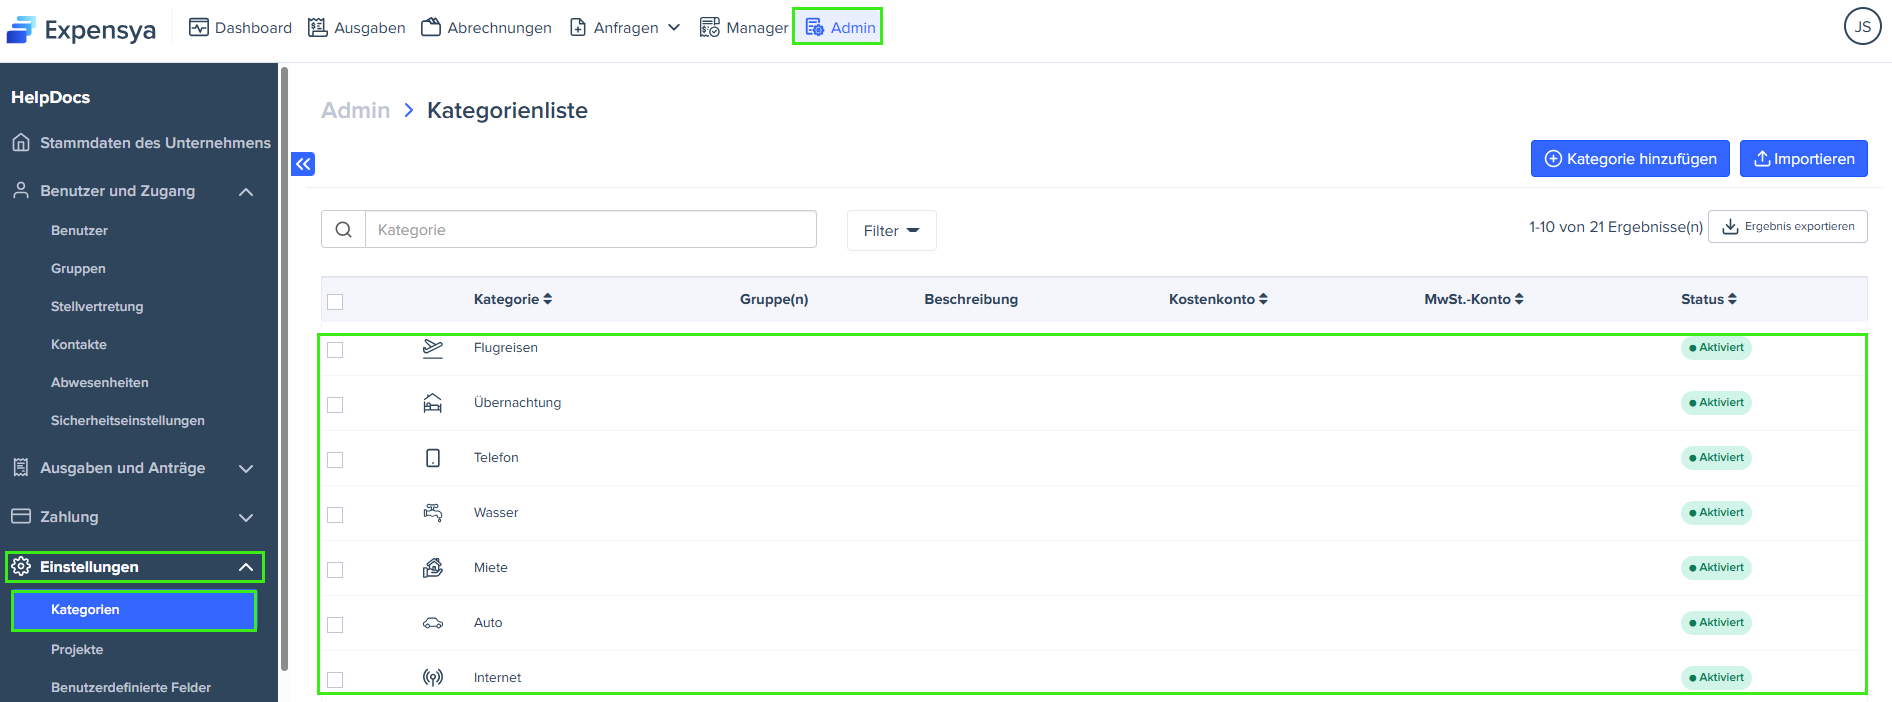Click the Expensya logo

tap(81, 30)
